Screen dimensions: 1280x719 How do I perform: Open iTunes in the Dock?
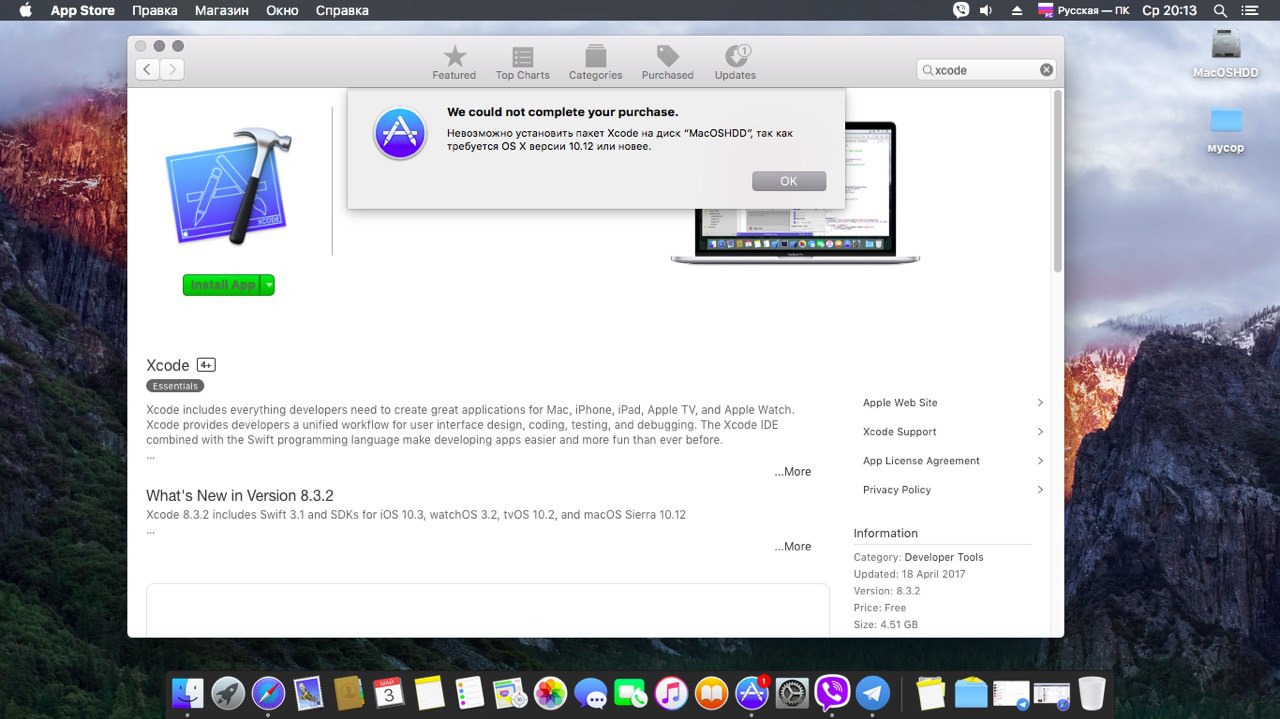coord(671,693)
